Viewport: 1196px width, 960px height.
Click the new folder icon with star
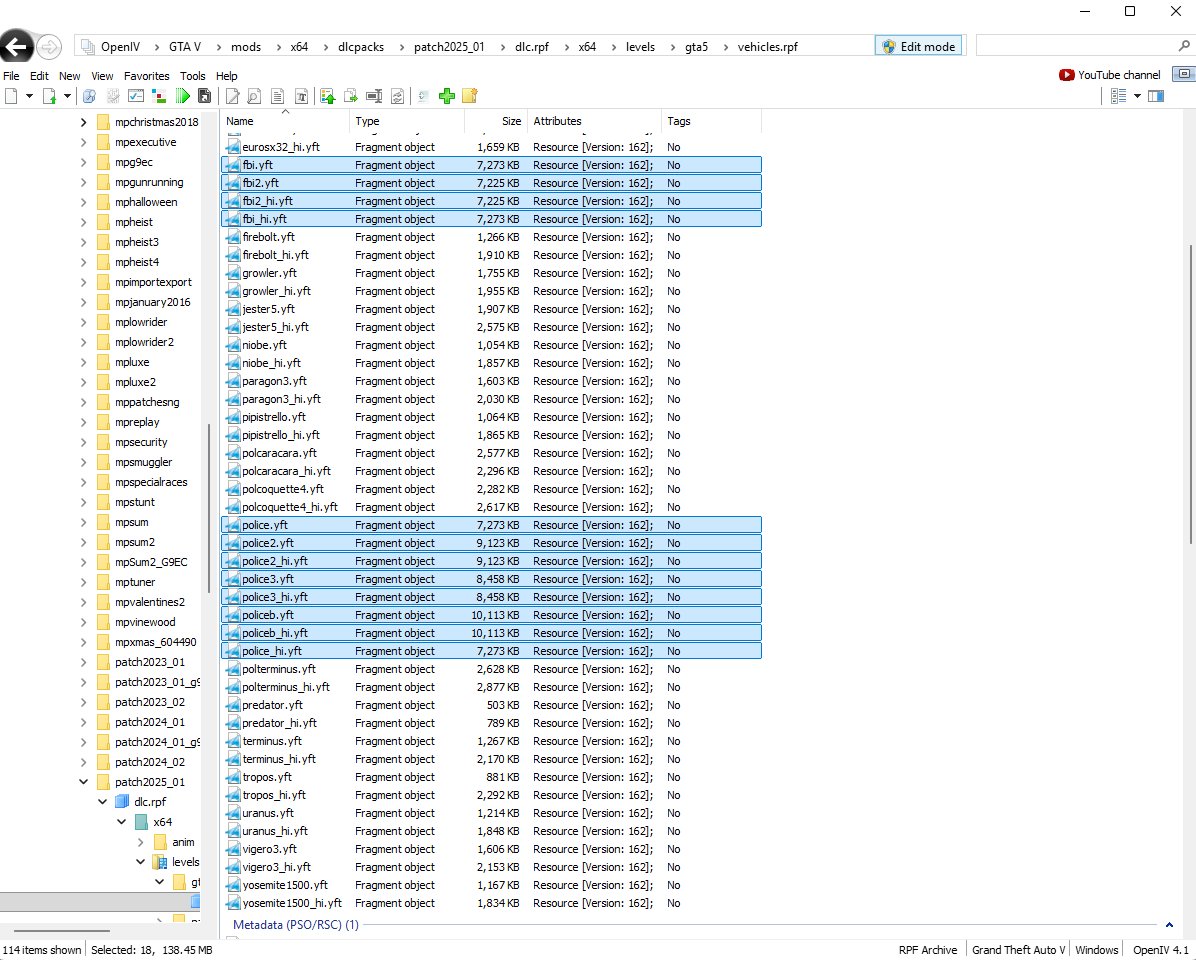tap(469, 96)
